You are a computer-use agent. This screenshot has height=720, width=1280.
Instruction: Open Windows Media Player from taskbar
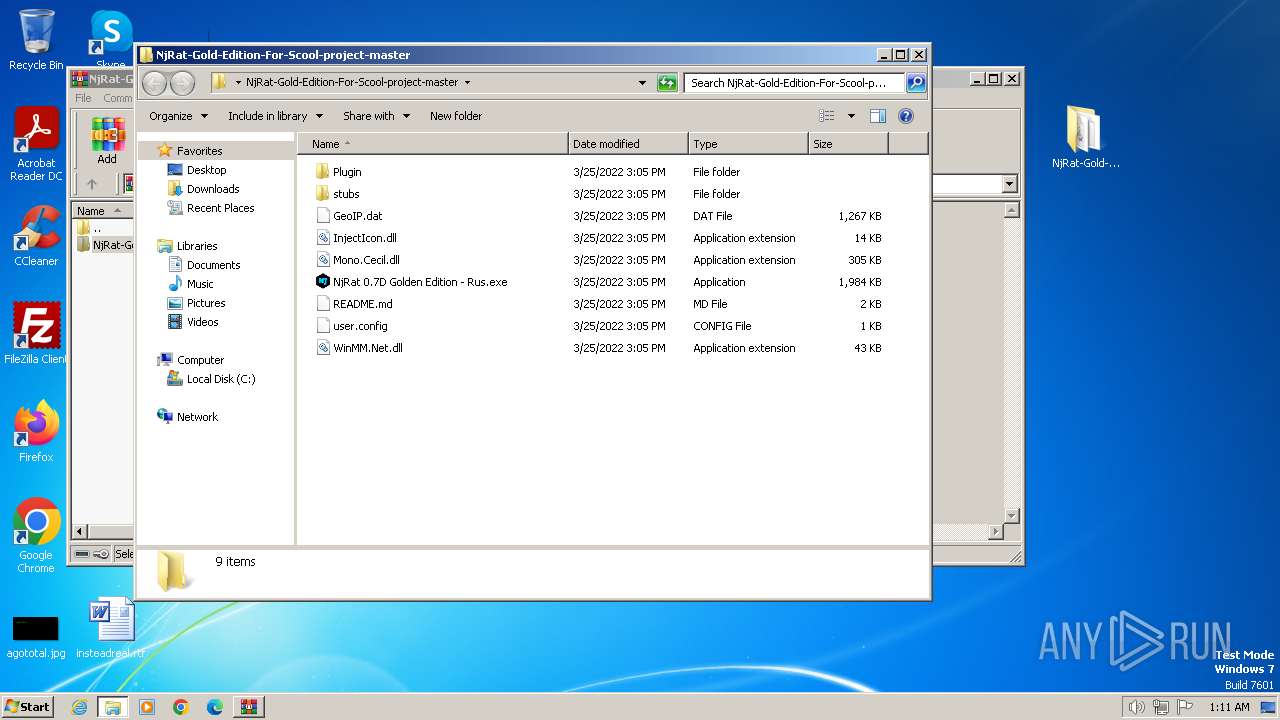(x=147, y=707)
